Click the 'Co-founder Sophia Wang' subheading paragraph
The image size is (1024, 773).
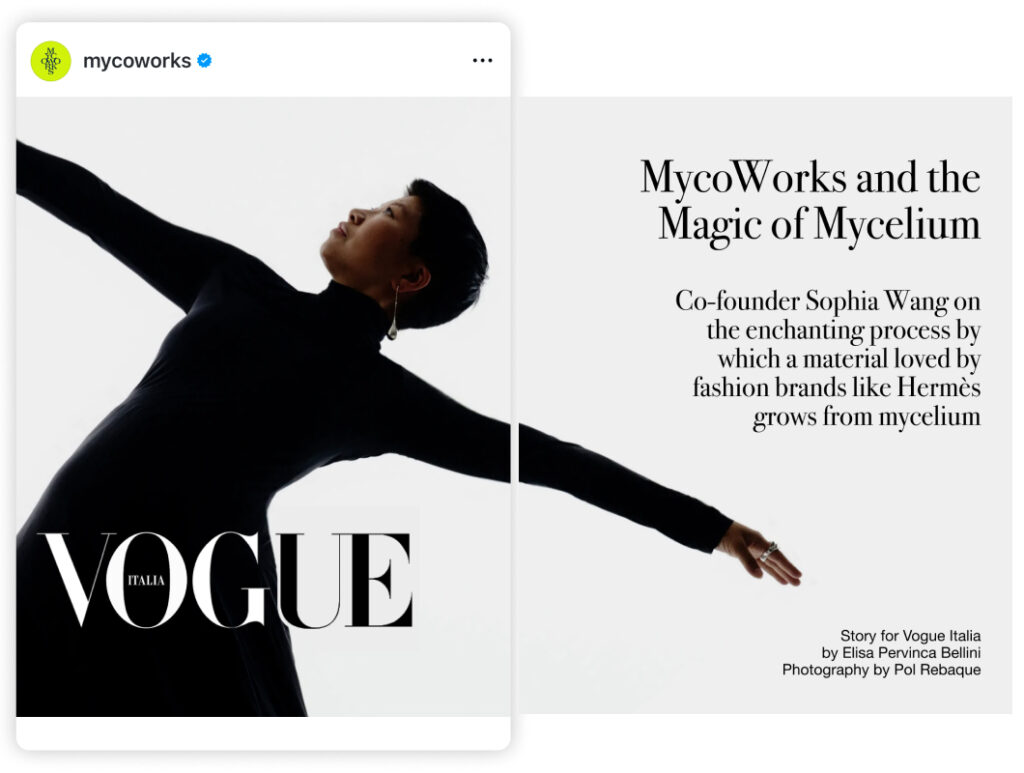[828, 359]
